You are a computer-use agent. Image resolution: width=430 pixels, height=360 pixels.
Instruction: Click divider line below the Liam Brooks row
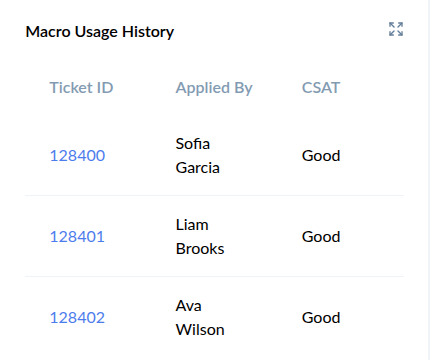coord(214,276)
